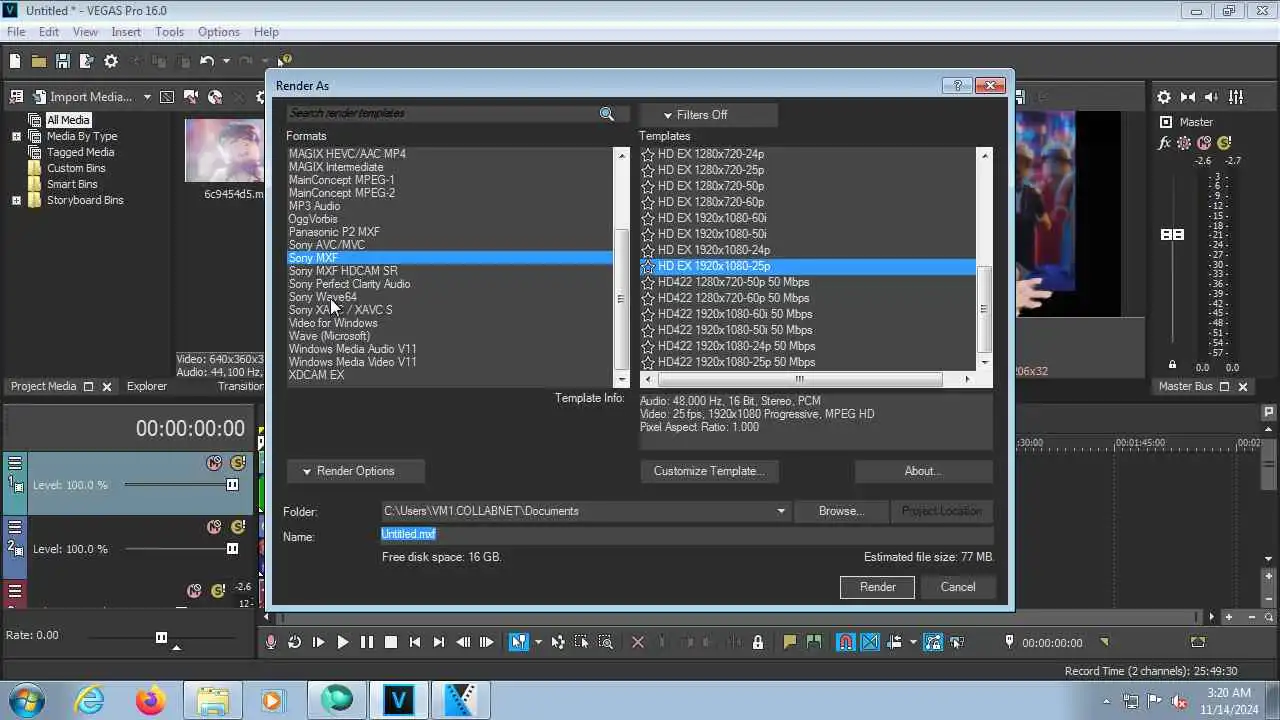The height and width of the screenshot is (720, 1280).
Task: Expand Filters Off dropdown in Render As
Action: point(708,115)
